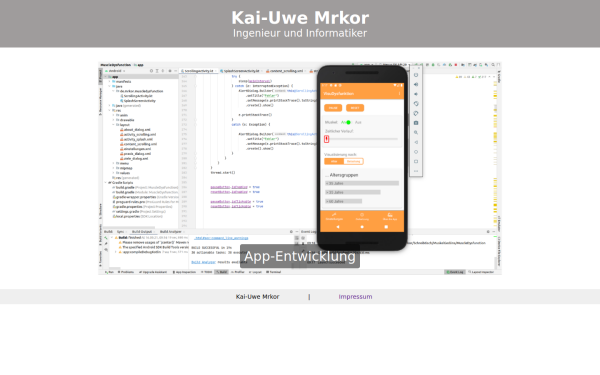Tap the Android back navigation triangle

coord(338,227)
